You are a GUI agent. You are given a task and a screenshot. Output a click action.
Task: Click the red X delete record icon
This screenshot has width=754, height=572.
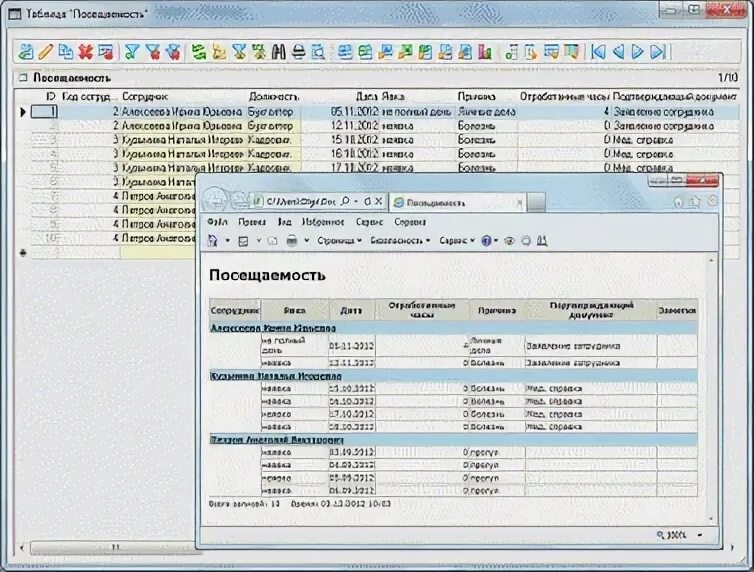pos(85,51)
